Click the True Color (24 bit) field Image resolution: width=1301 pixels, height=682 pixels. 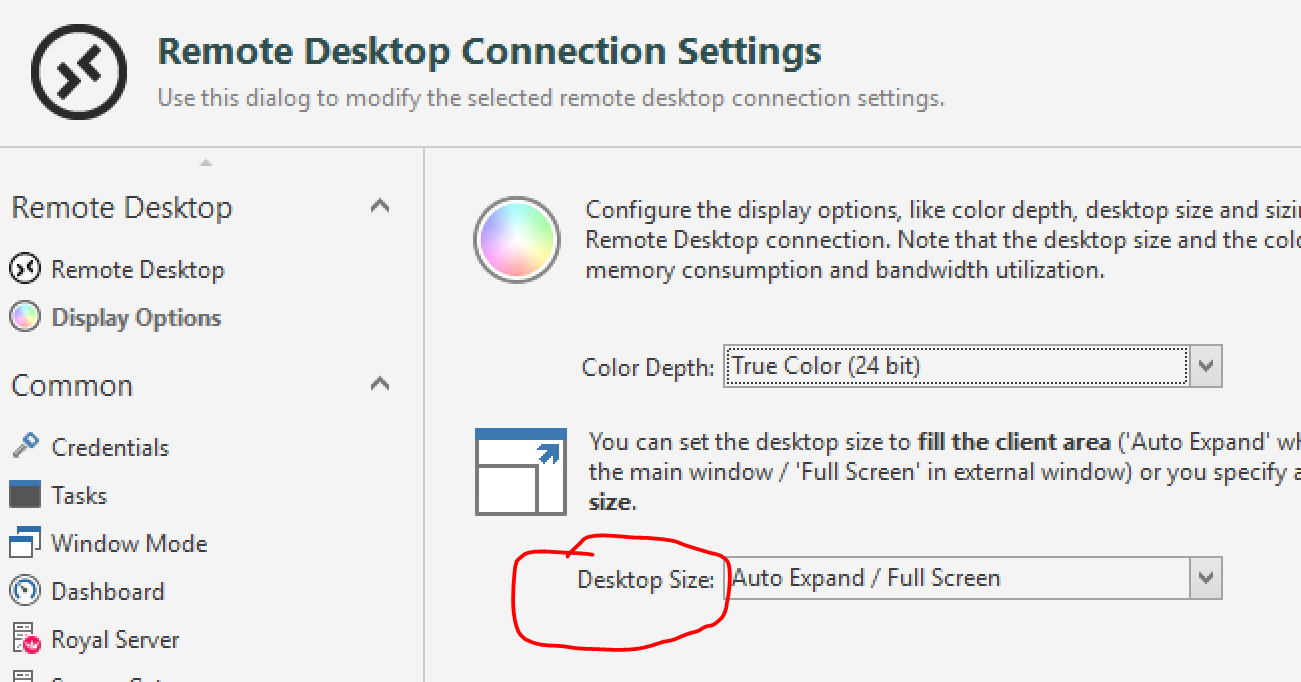tap(956, 366)
